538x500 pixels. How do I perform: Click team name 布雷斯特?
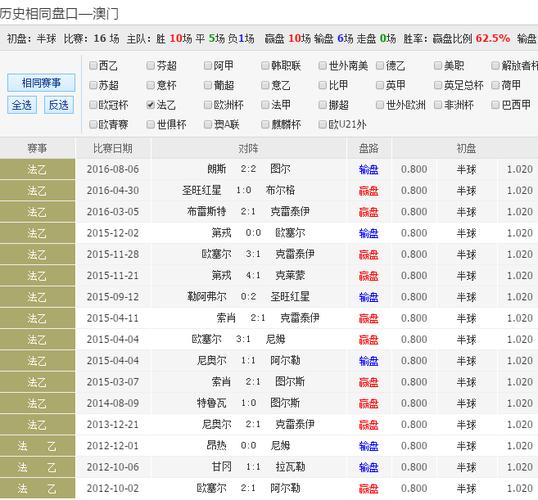207,211
